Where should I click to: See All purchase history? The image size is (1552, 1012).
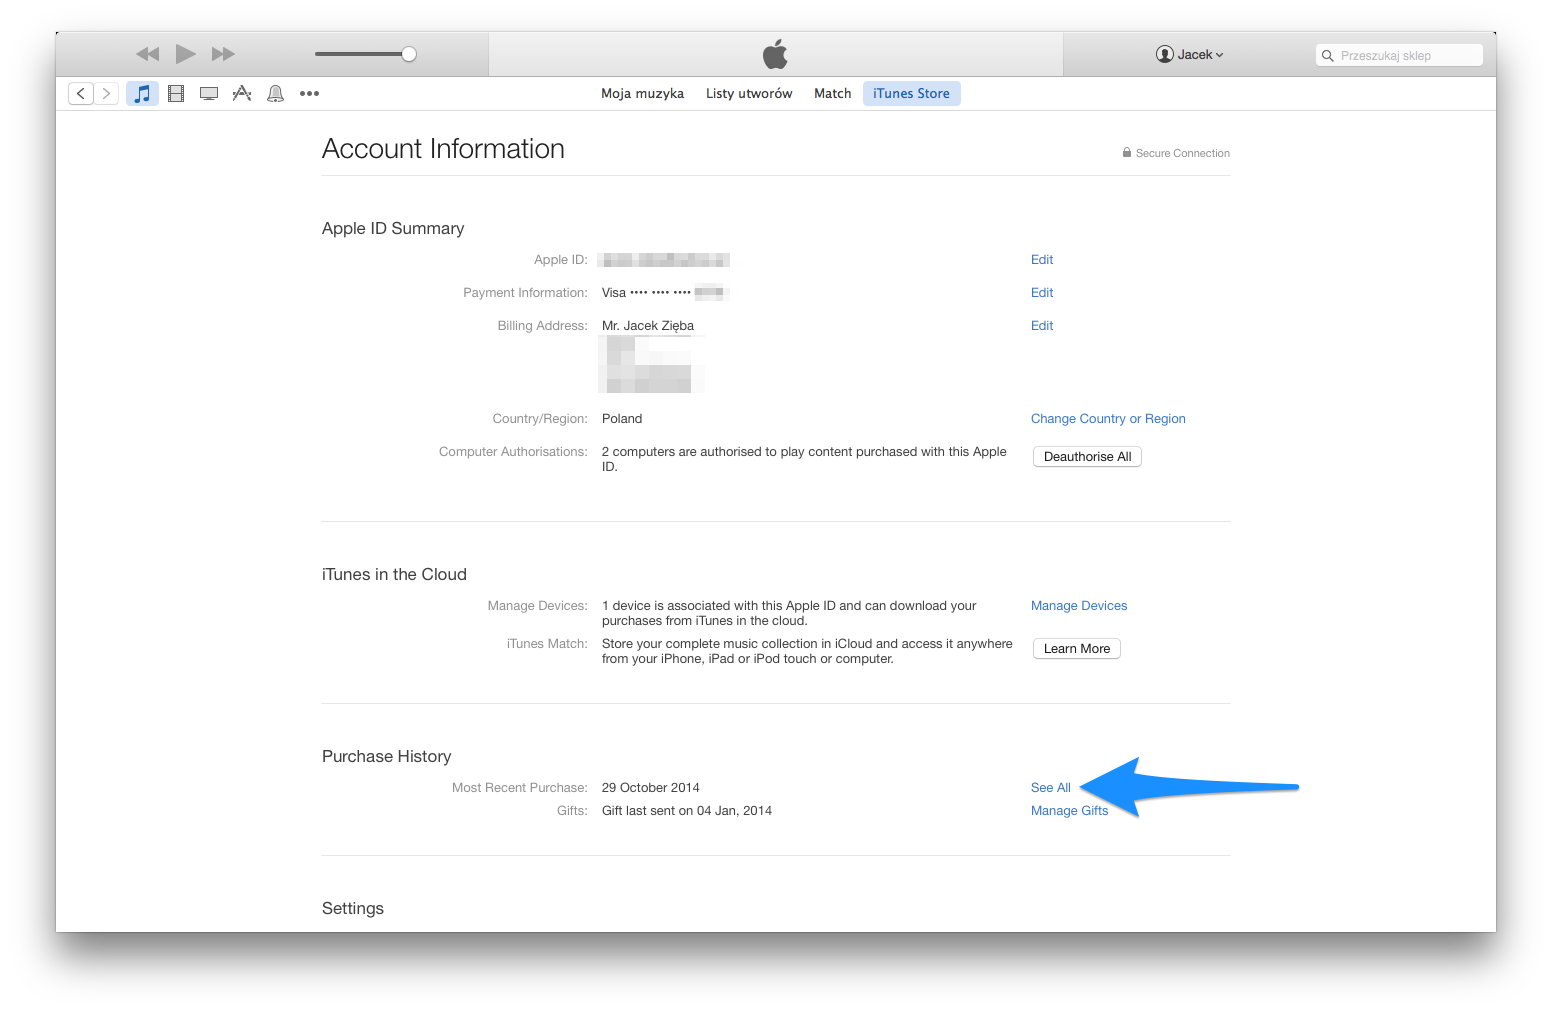pos(1050,787)
